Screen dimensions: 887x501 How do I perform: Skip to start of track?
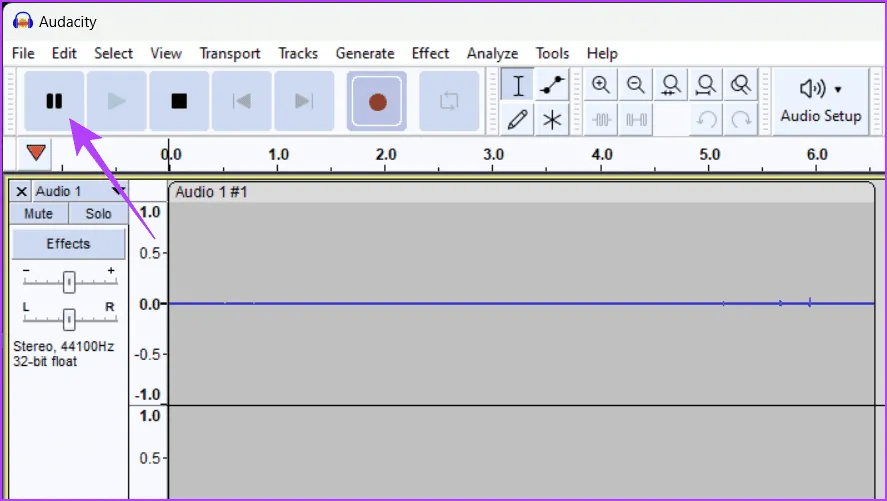[x=241, y=101]
